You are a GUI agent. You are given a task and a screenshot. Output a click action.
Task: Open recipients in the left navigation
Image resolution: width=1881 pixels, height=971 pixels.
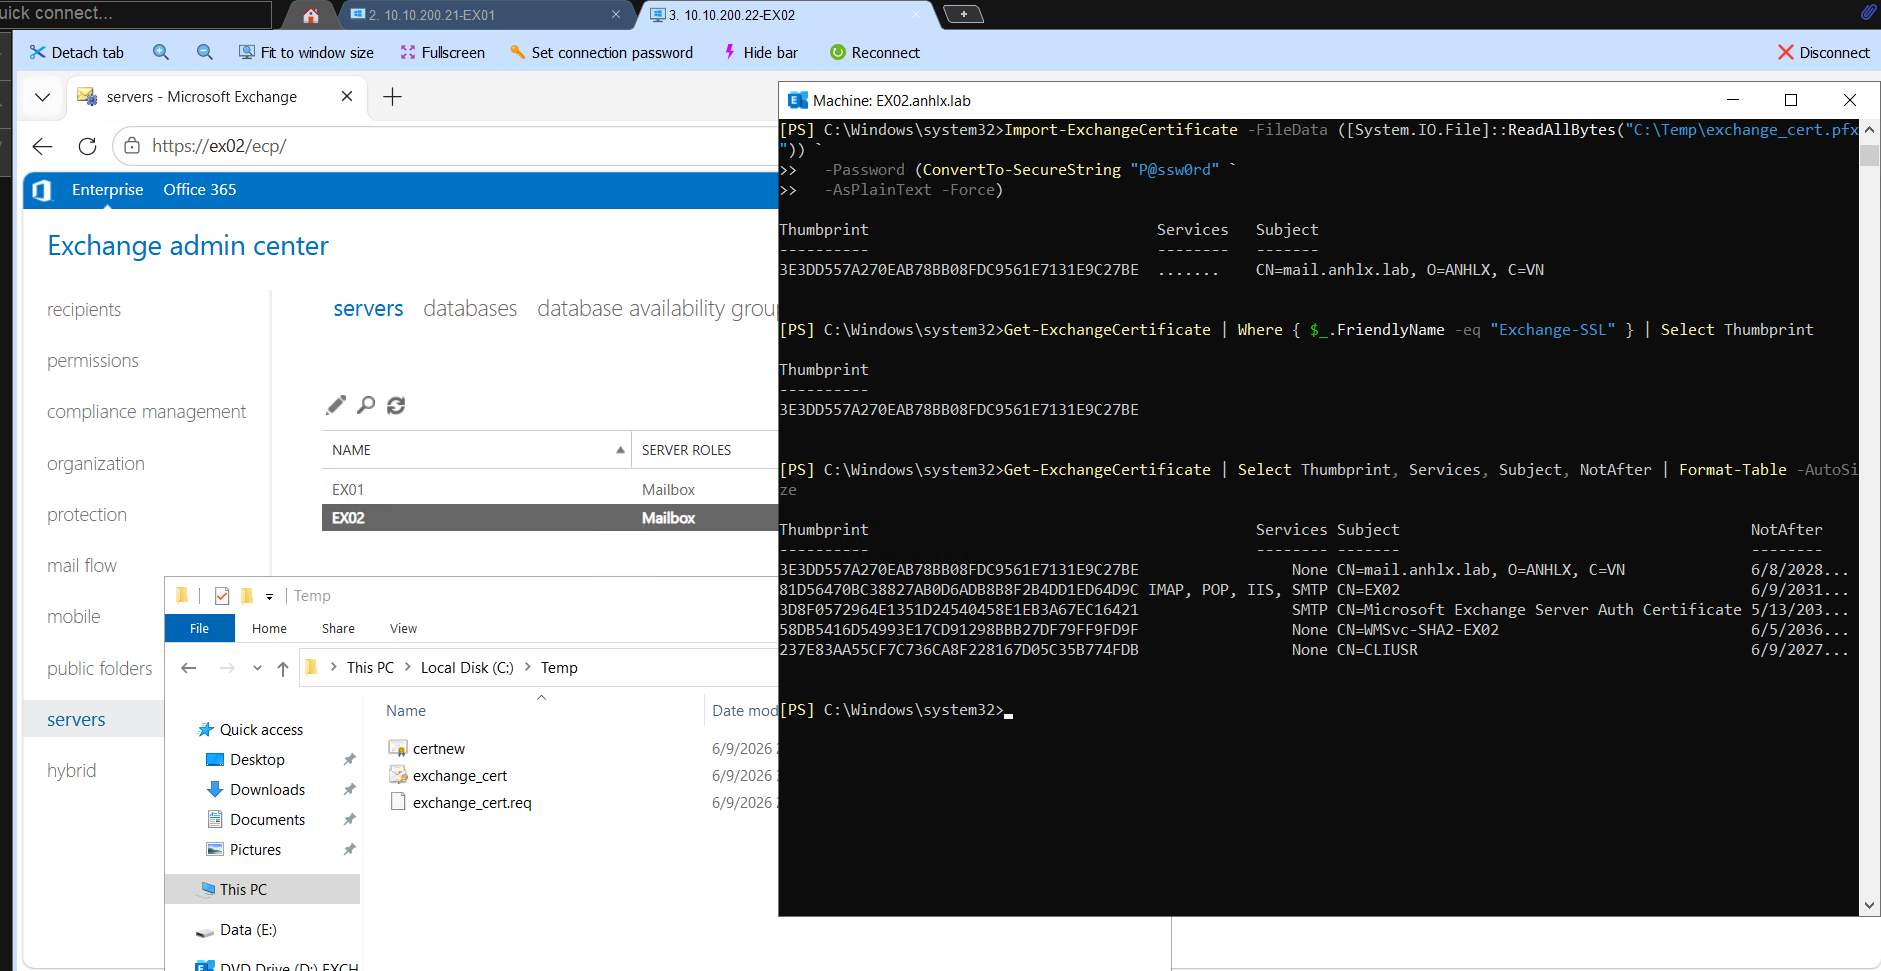pos(84,310)
